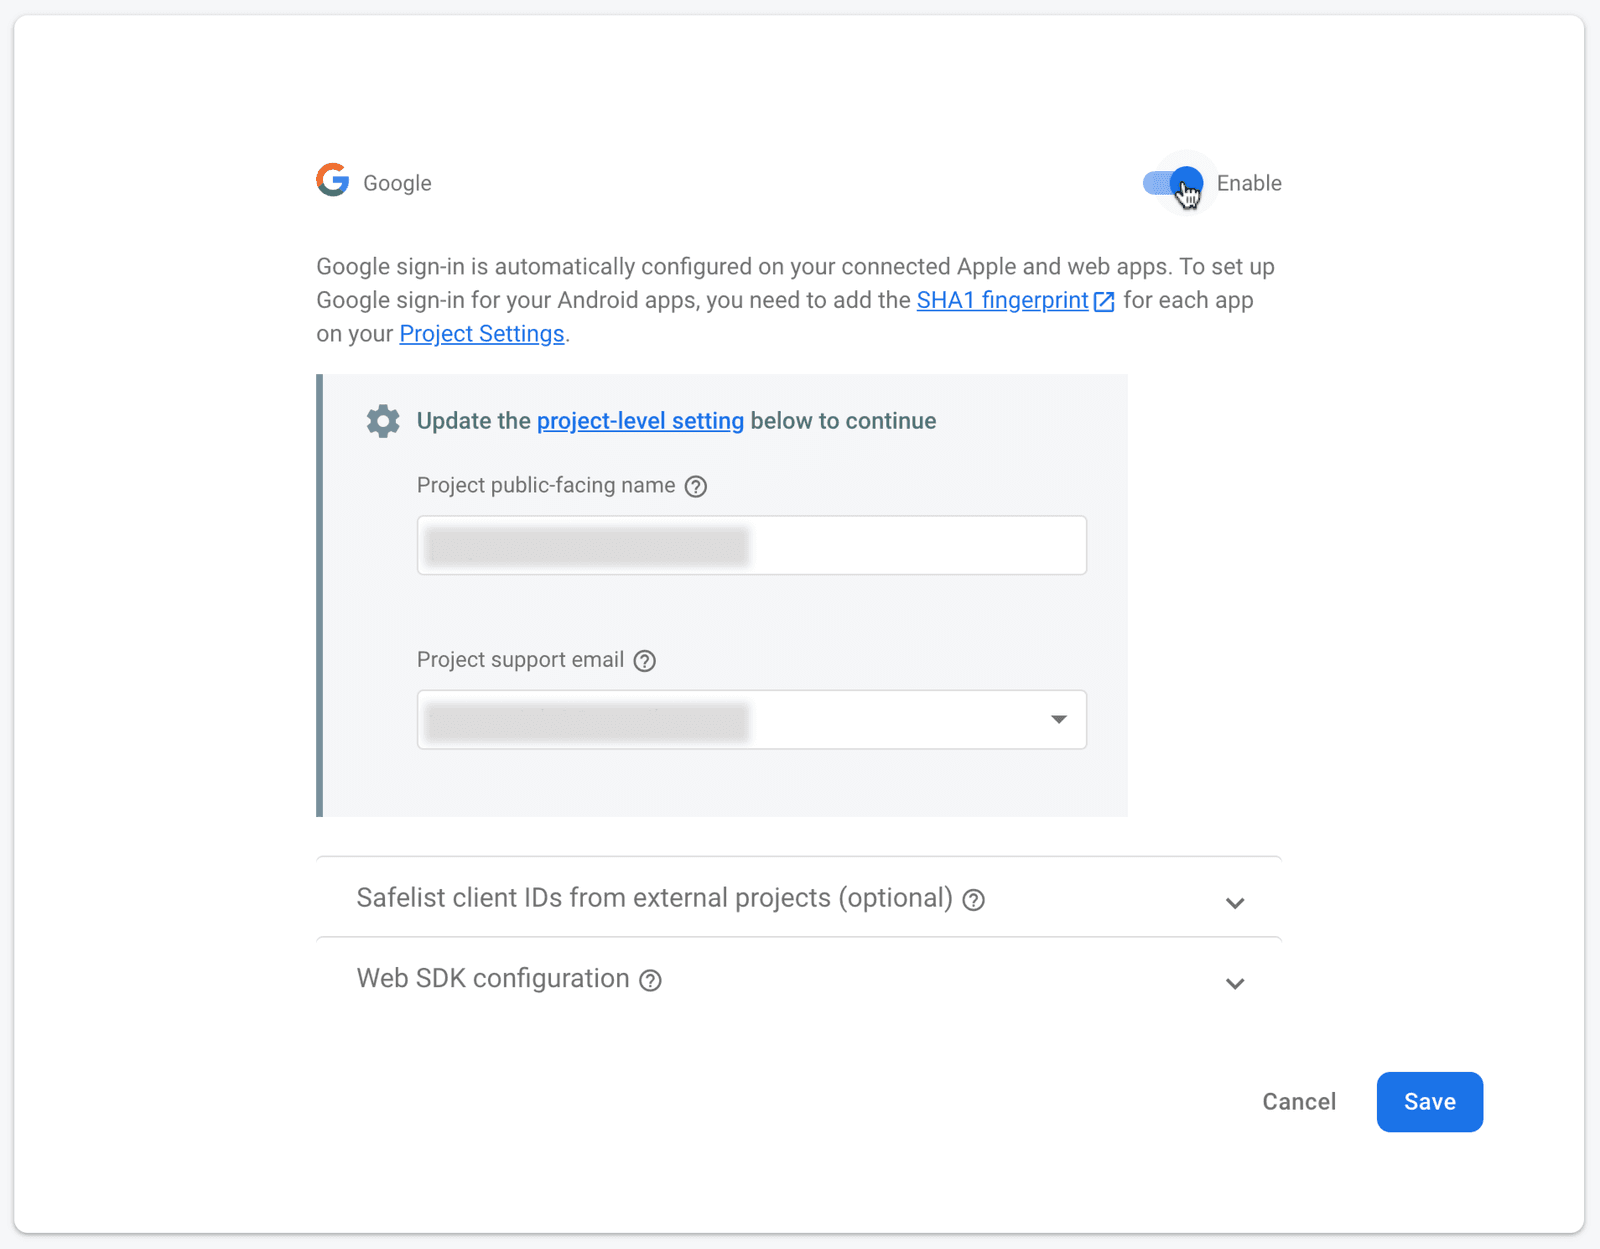Viewport: 1600px width, 1249px height.
Task: Click the Project public-facing name field
Action: pyautogui.click(x=752, y=545)
